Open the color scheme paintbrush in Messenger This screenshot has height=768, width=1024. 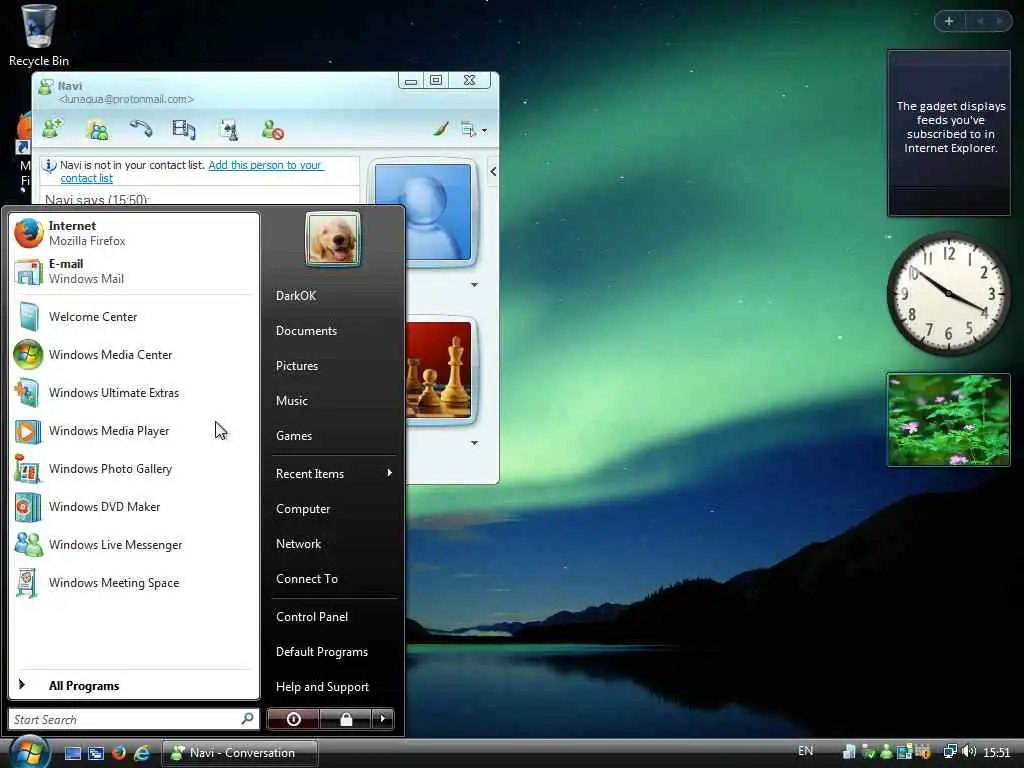click(441, 129)
